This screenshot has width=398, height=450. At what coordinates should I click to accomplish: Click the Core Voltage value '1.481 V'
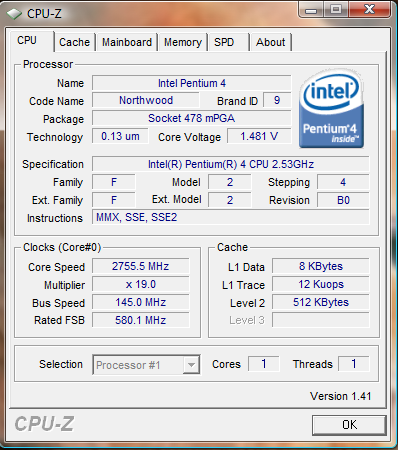click(x=259, y=136)
